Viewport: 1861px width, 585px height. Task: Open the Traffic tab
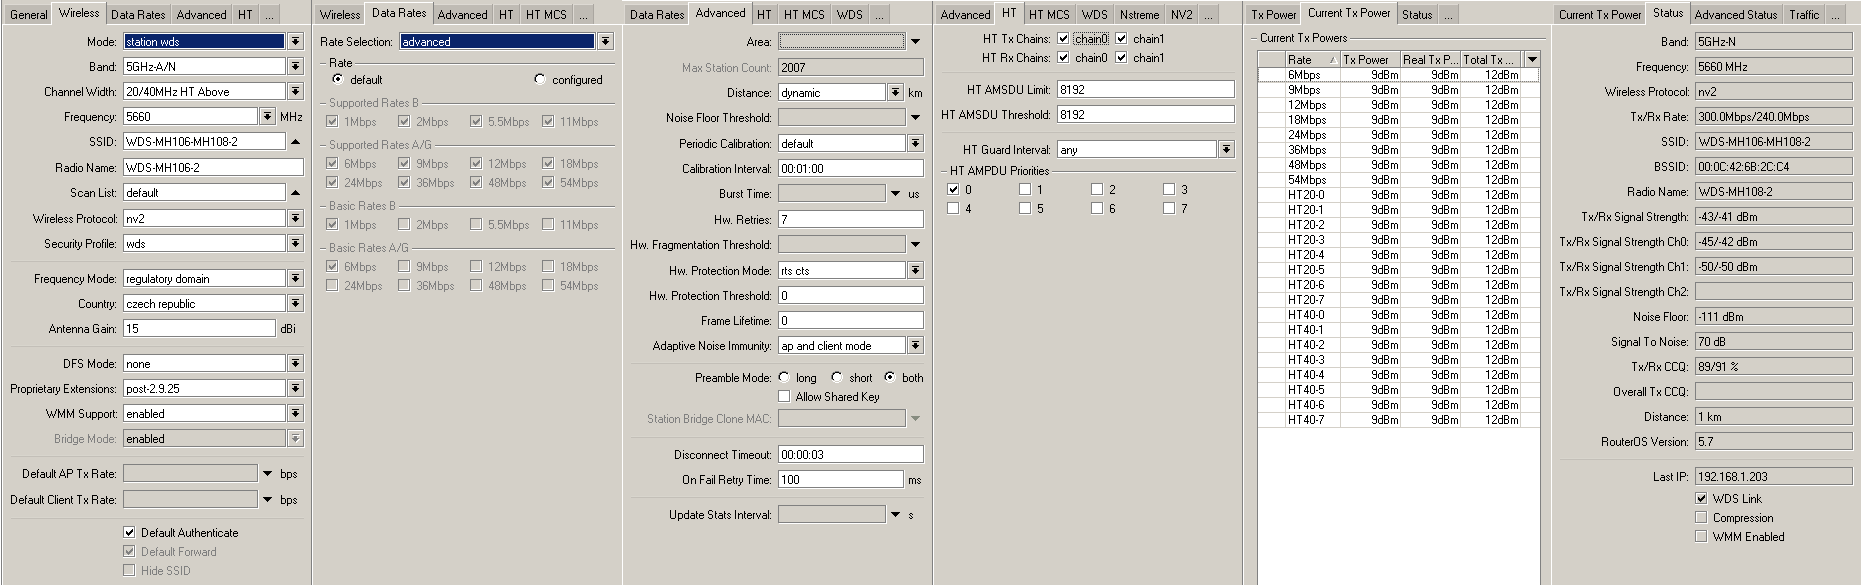[x=1804, y=14]
